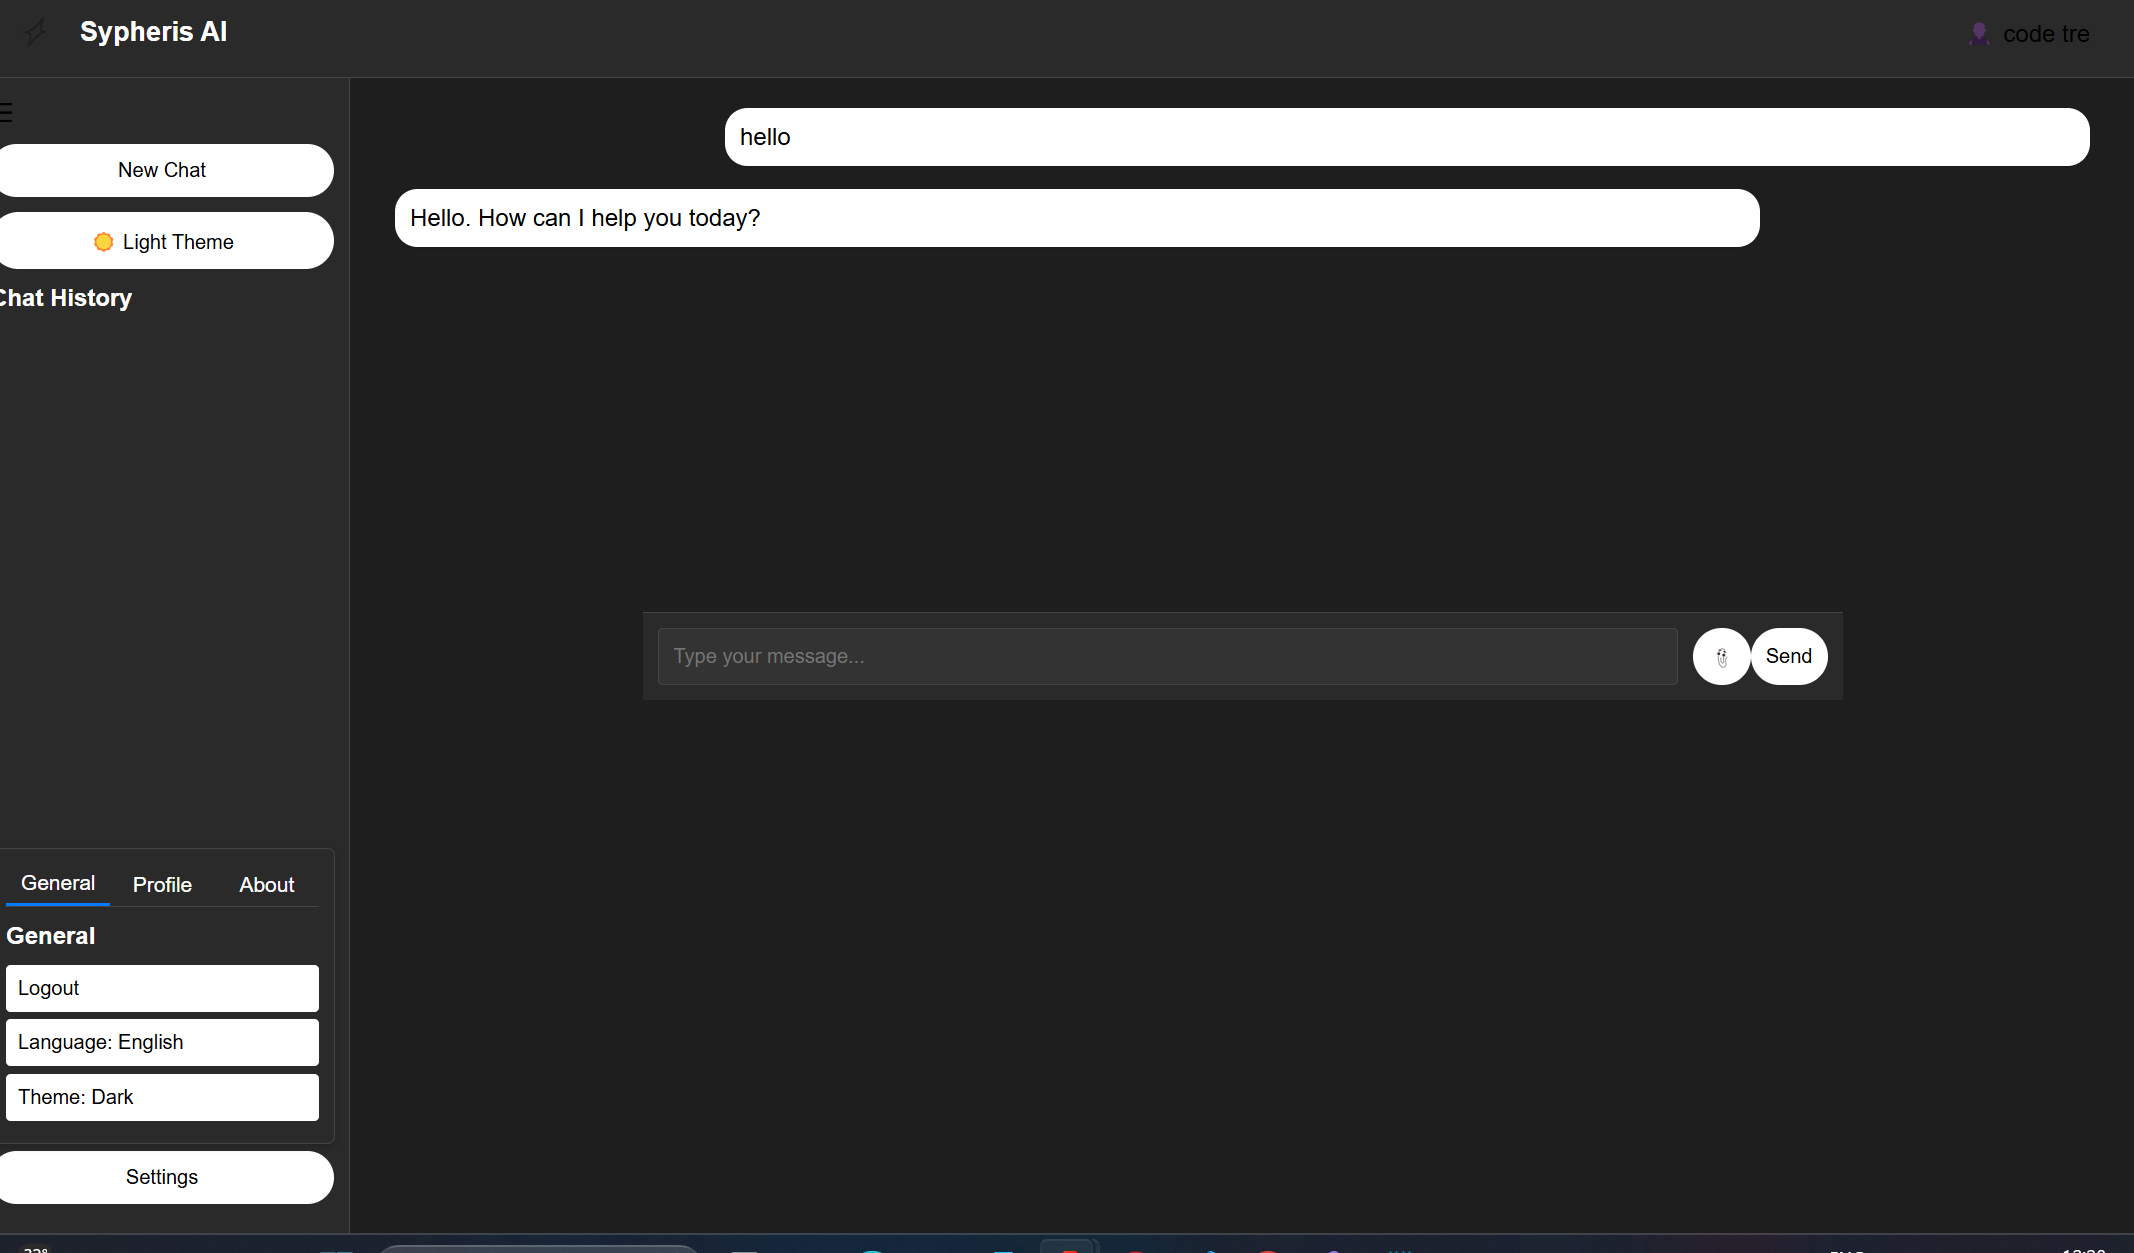
Task: Click the 'How can I help' reply bubble
Action: [x=1076, y=218]
